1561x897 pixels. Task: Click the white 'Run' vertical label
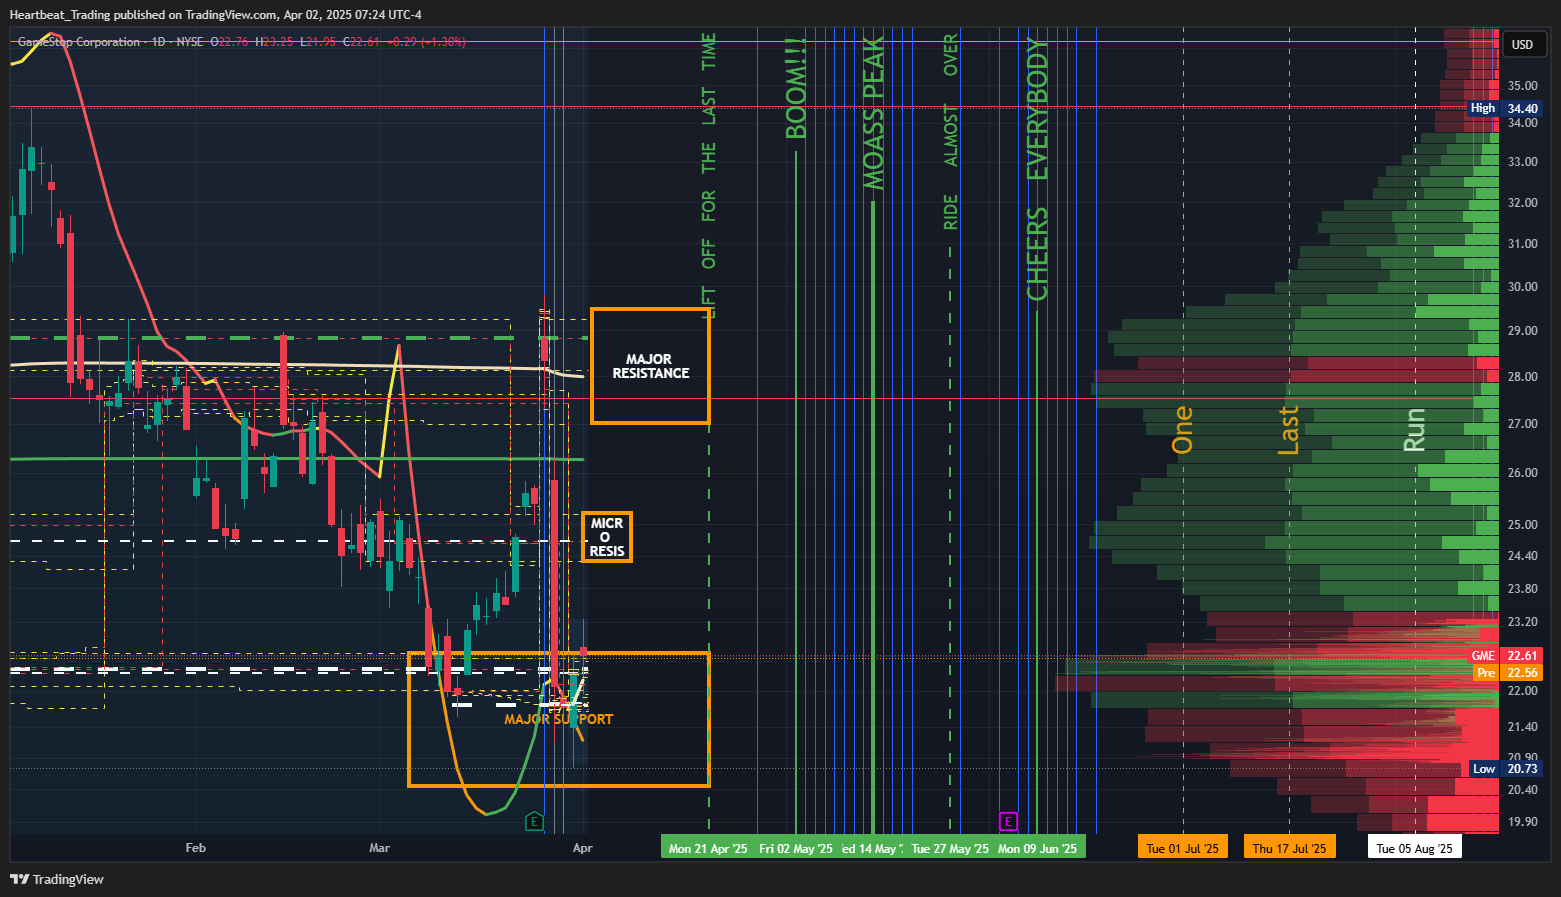1414,430
